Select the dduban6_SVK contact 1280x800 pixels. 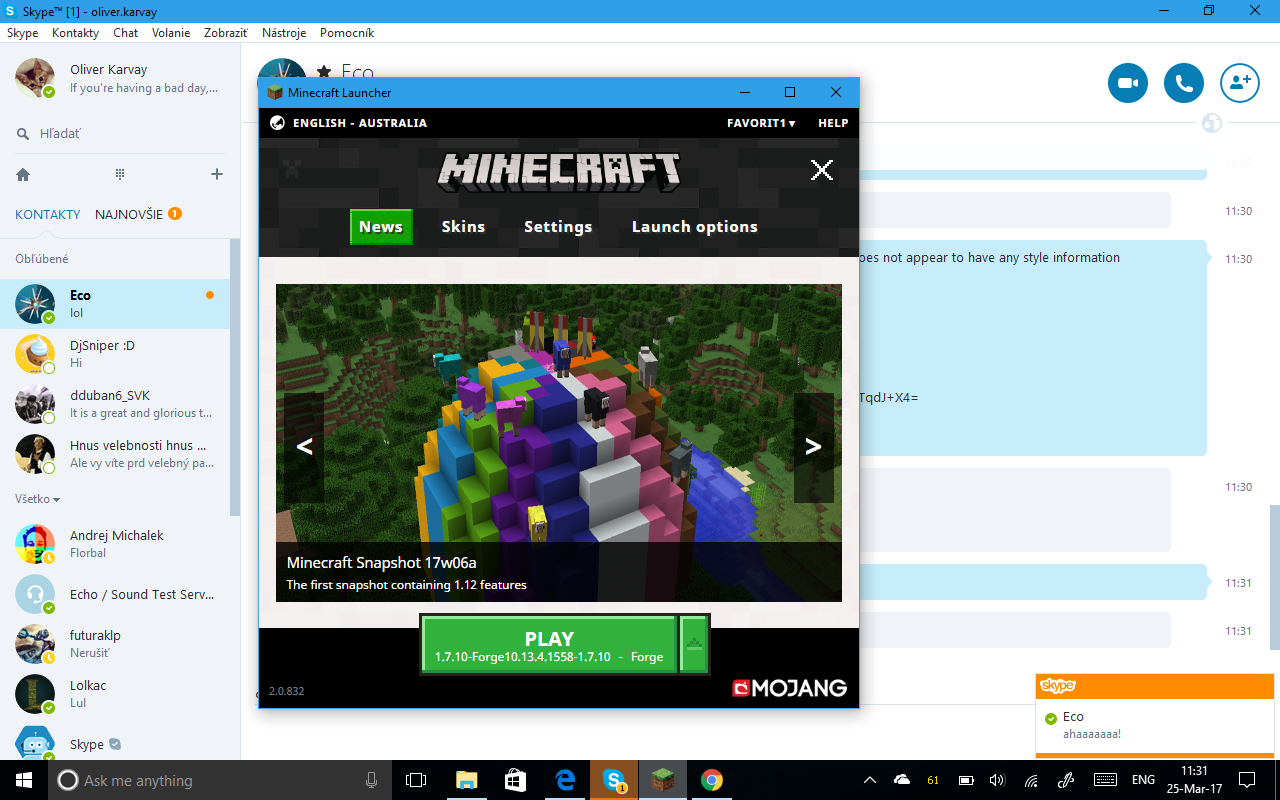click(115, 404)
